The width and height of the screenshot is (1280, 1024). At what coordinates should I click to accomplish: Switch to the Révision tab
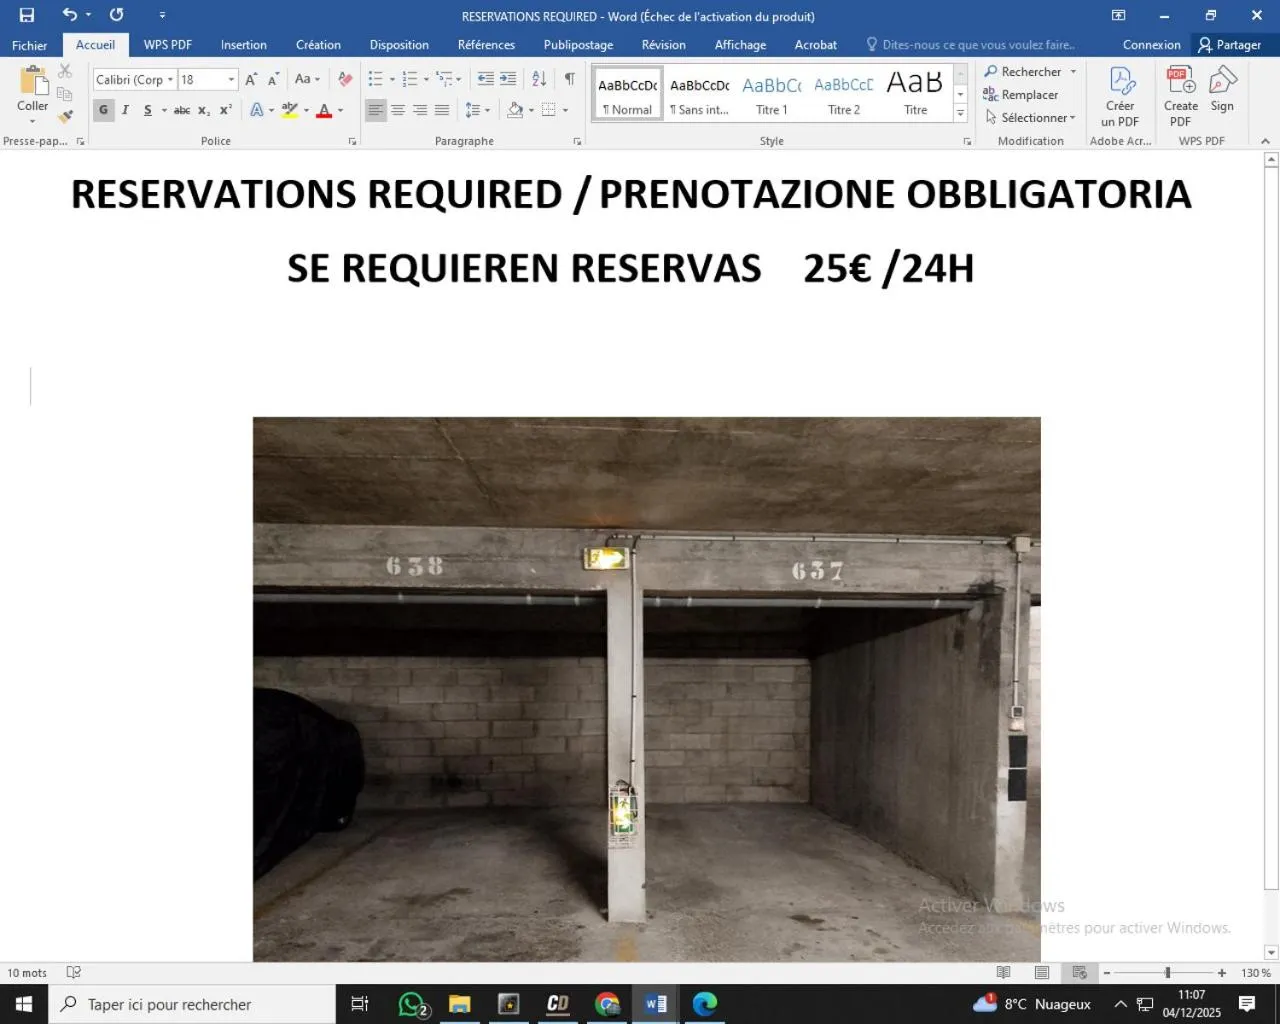(663, 45)
